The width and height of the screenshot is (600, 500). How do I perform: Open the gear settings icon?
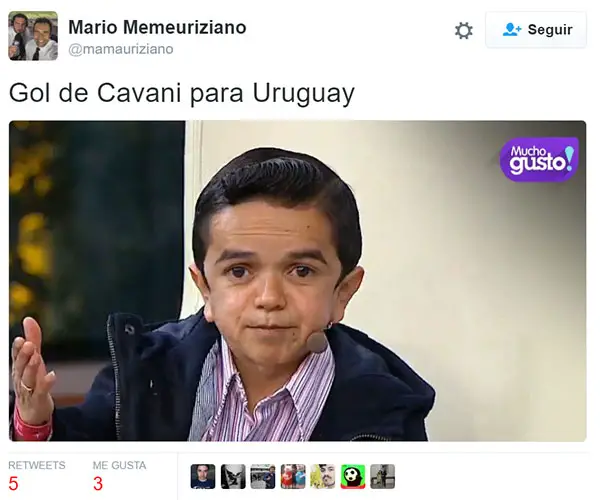[x=463, y=30]
